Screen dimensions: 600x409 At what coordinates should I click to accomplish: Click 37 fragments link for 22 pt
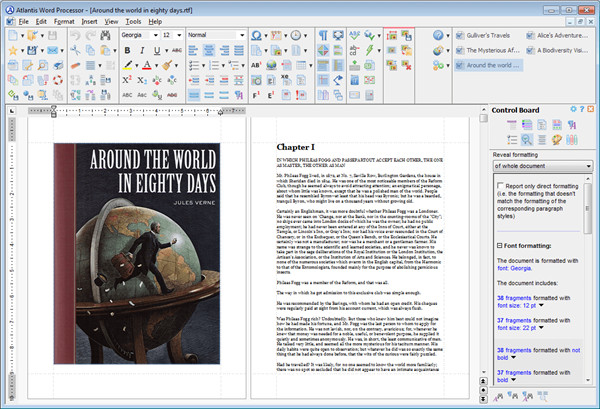pos(514,321)
